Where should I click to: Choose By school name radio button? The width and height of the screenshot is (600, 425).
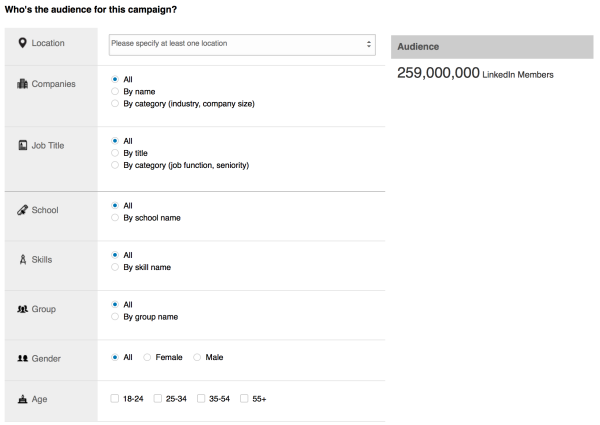click(115, 218)
